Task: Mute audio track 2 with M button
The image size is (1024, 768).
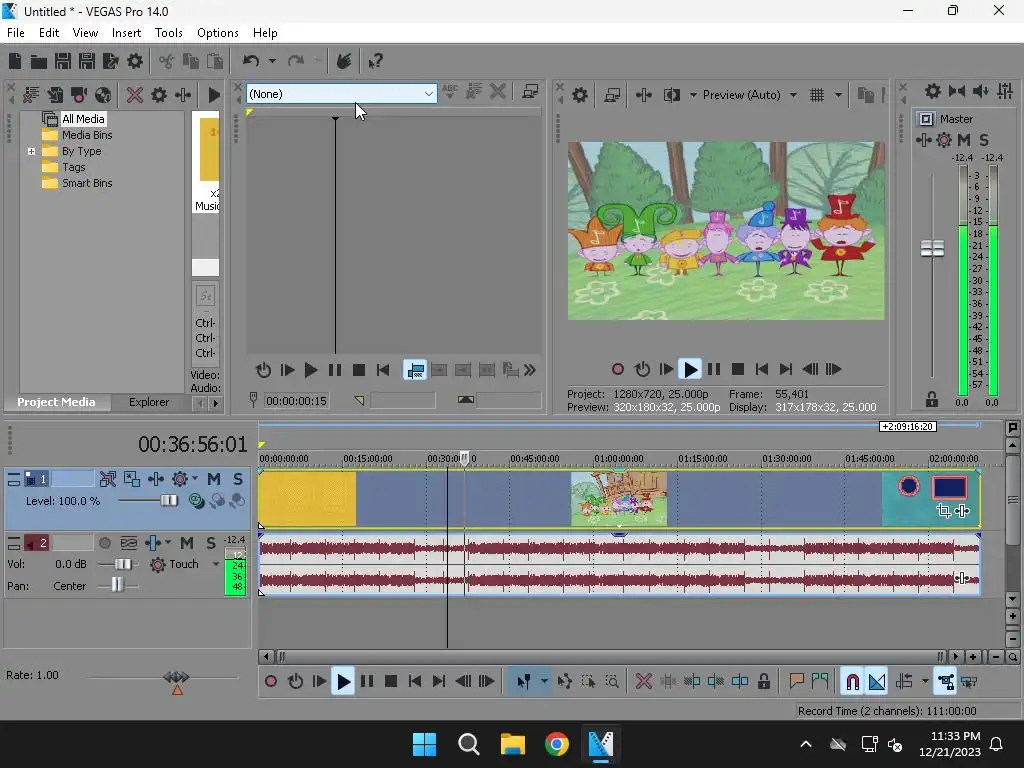Action: coord(187,543)
